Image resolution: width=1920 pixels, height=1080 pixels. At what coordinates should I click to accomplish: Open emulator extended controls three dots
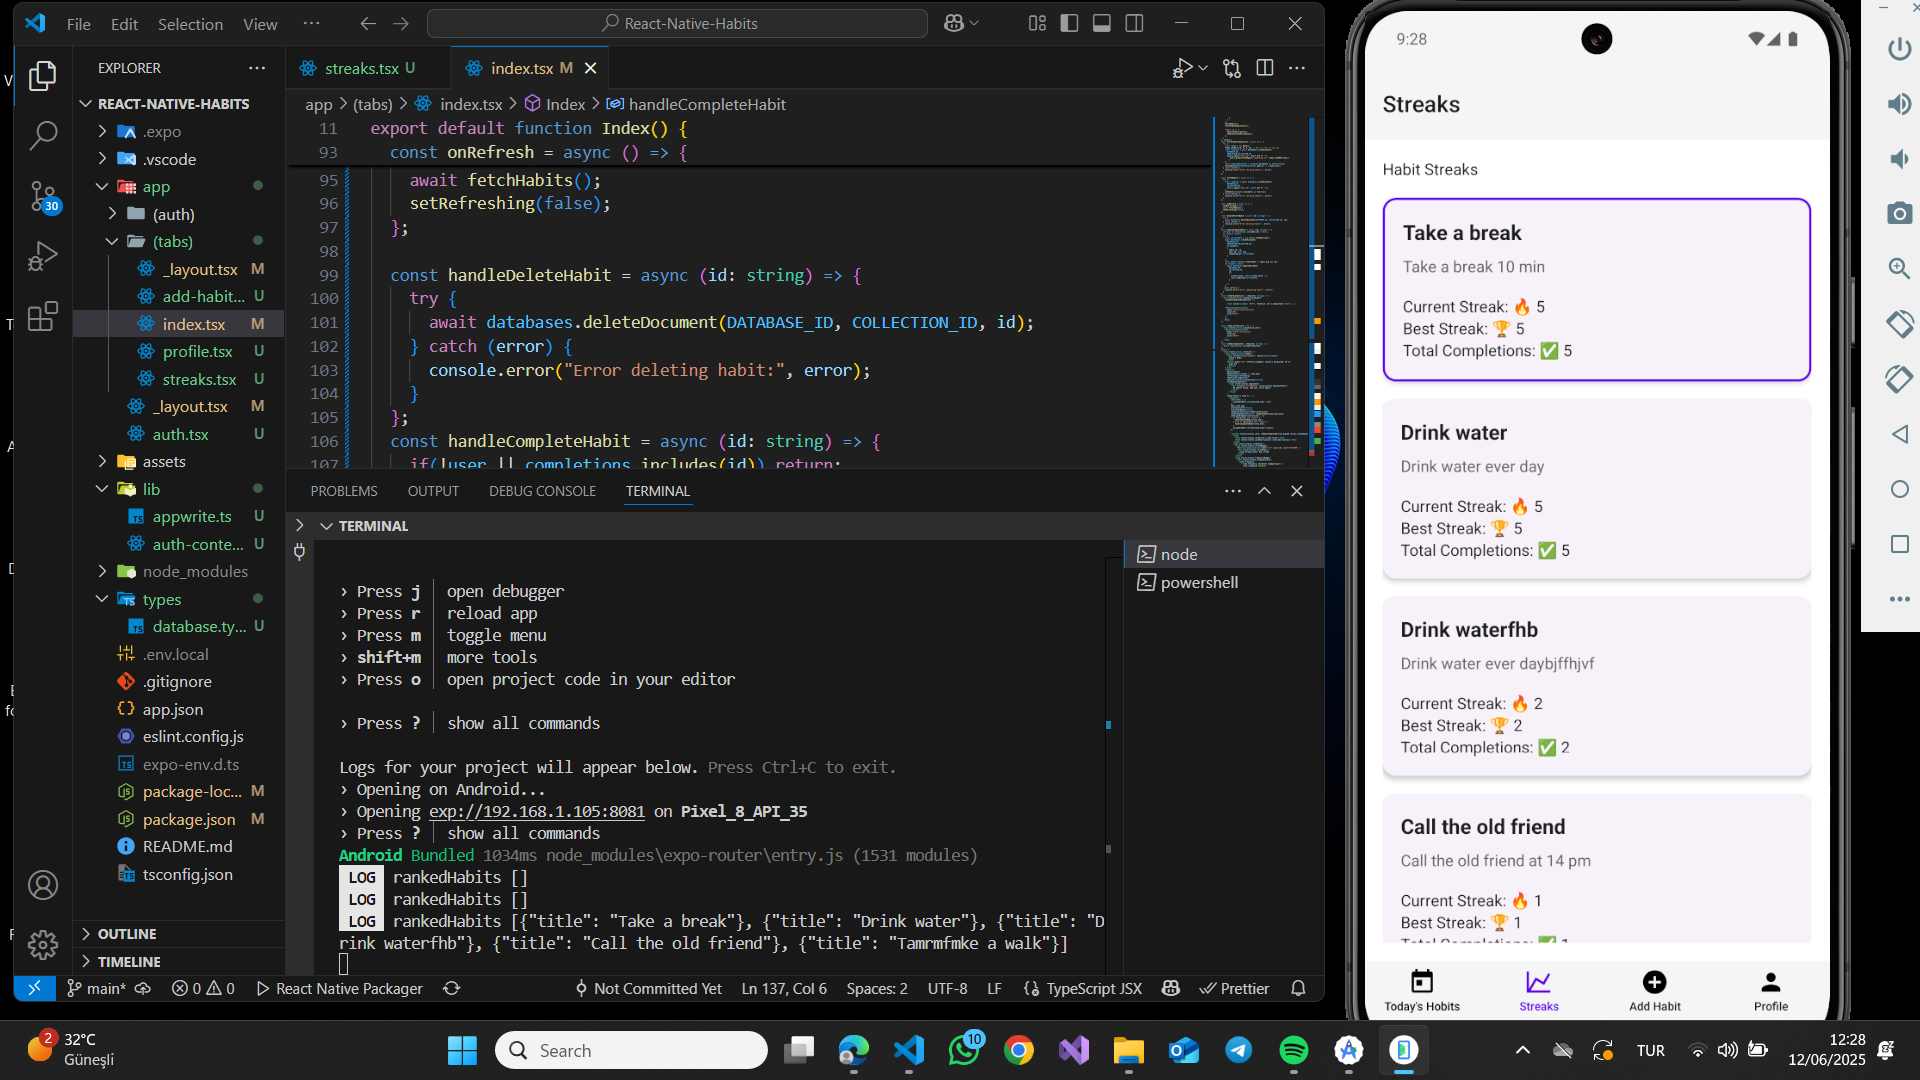tap(1899, 599)
